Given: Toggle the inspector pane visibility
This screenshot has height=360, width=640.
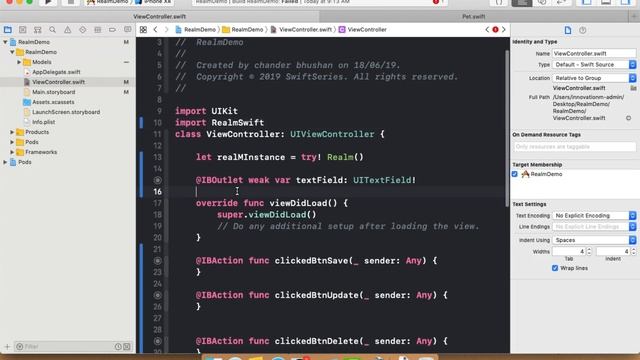Looking at the screenshot, I should click(x=625, y=2).
